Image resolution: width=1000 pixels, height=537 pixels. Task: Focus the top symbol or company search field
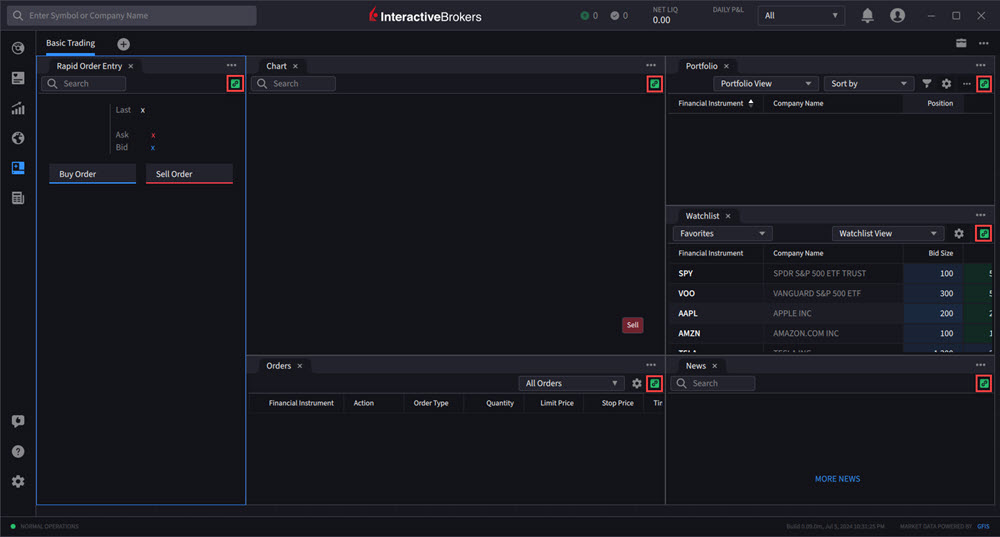point(132,15)
